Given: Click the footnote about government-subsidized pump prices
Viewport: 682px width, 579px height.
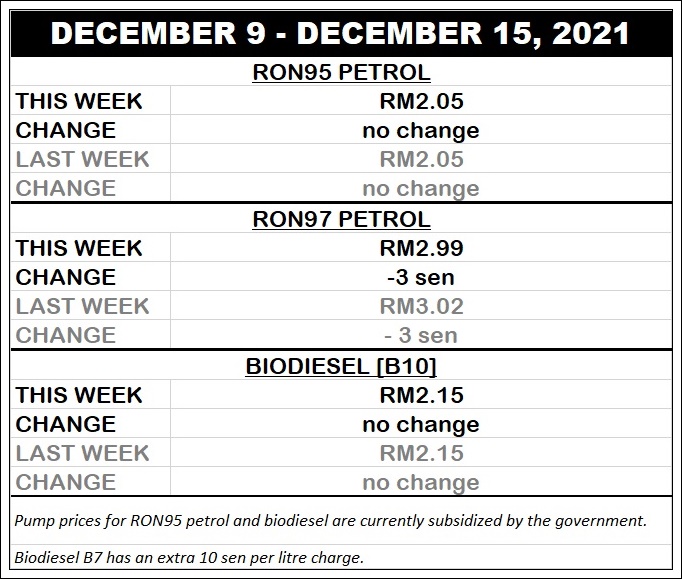Looking at the screenshot, I should pyautogui.click(x=331, y=521).
